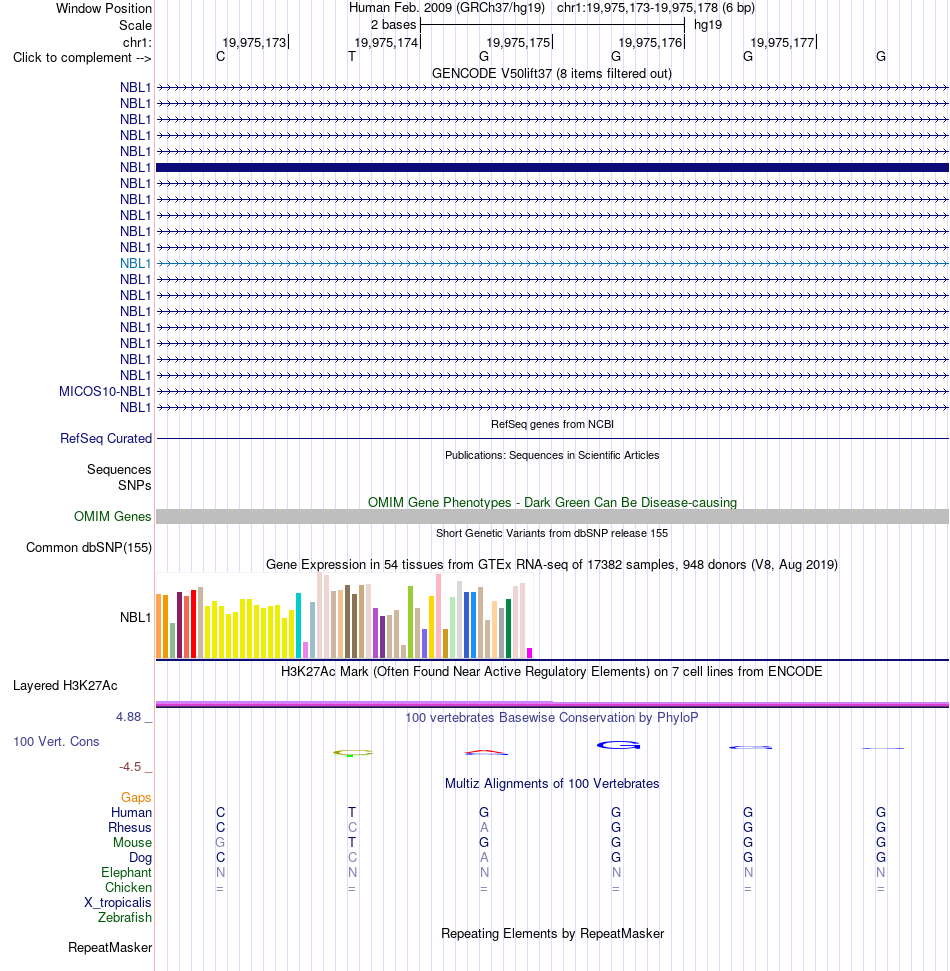
Task: Open 'Short Genetic Variants from dbSNP release 155' title
Action: tap(552, 533)
